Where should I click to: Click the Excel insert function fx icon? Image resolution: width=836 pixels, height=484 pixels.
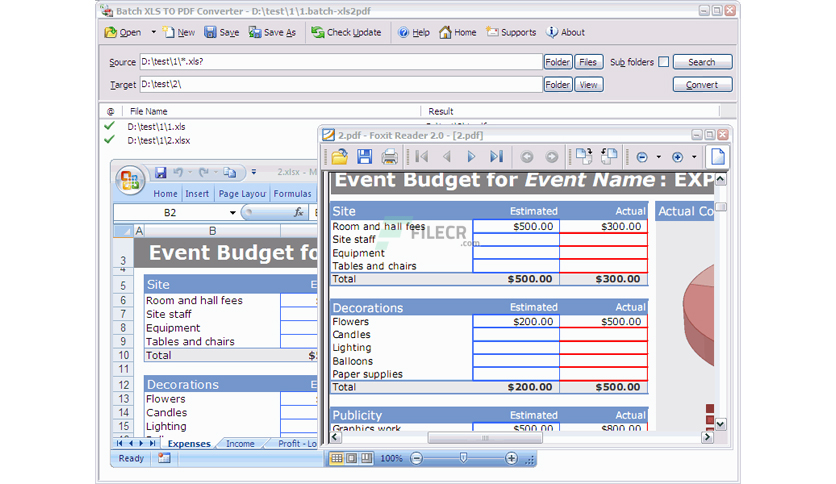tap(299, 213)
